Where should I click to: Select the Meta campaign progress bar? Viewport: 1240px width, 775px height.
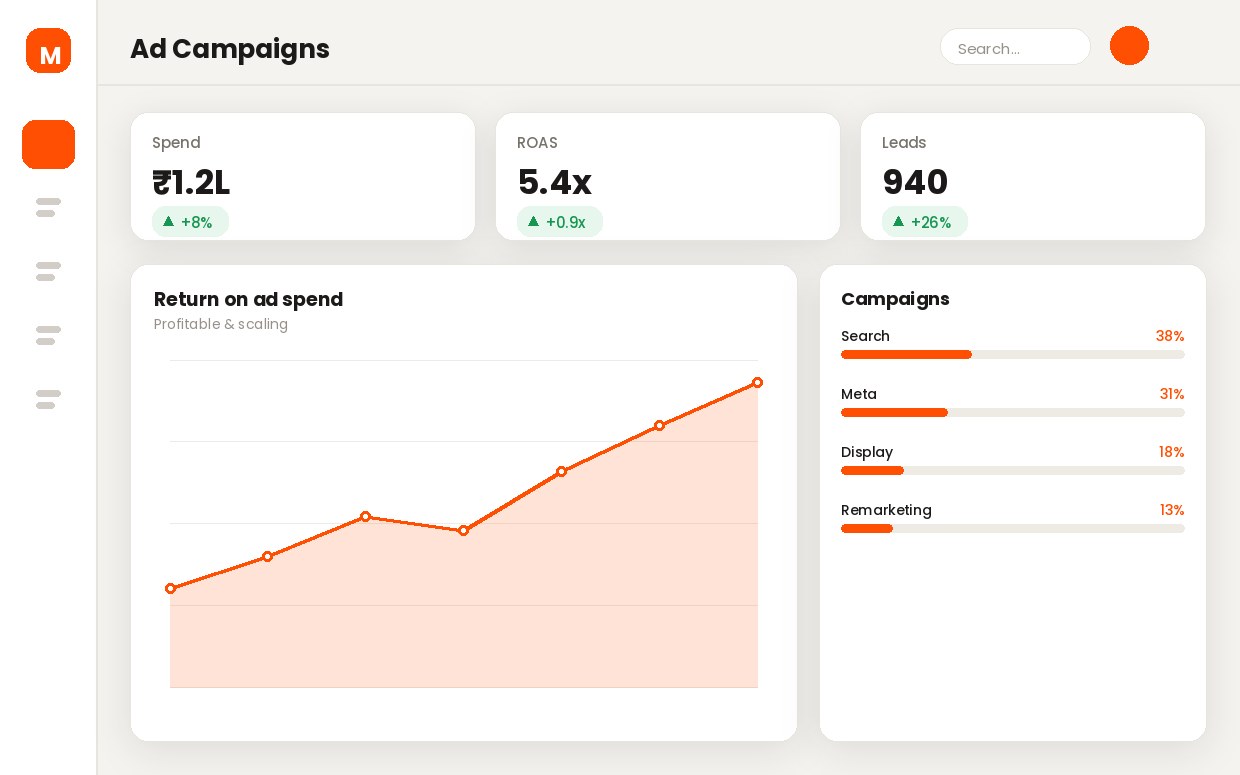1013,413
